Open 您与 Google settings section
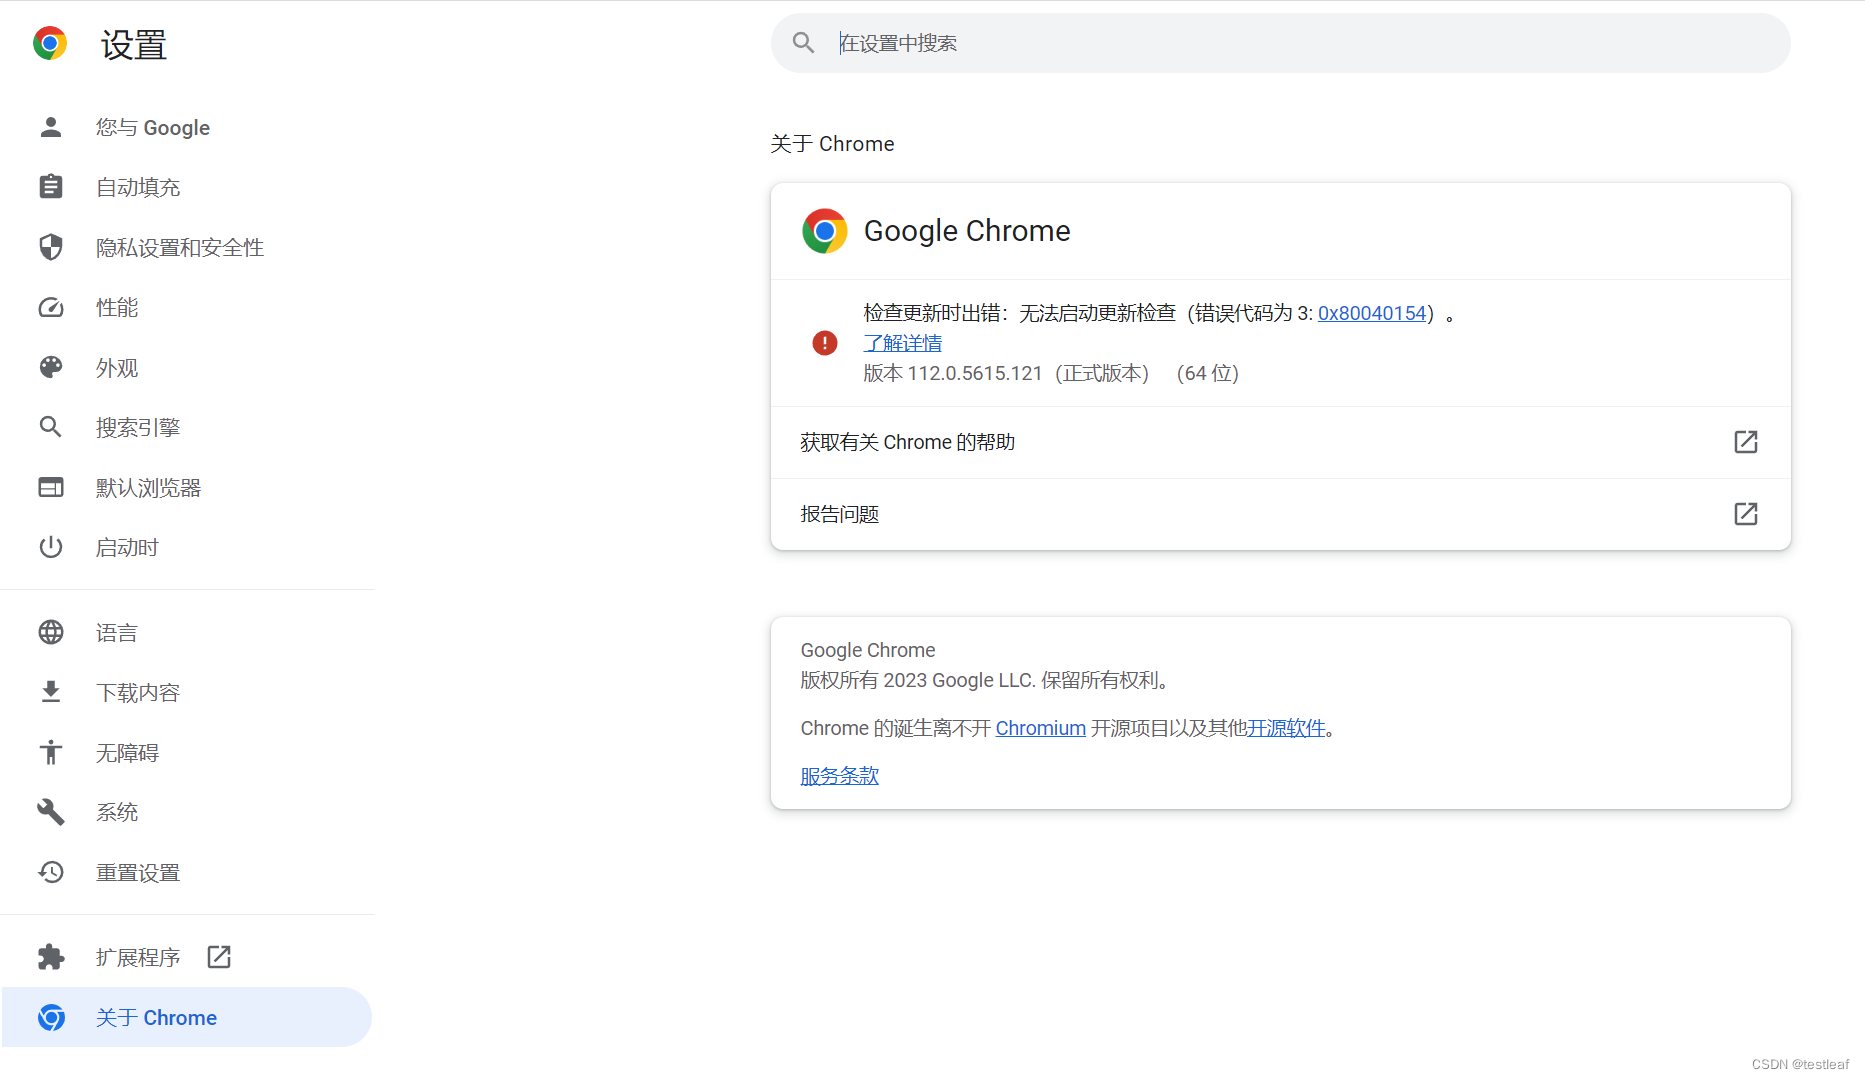 [188, 127]
